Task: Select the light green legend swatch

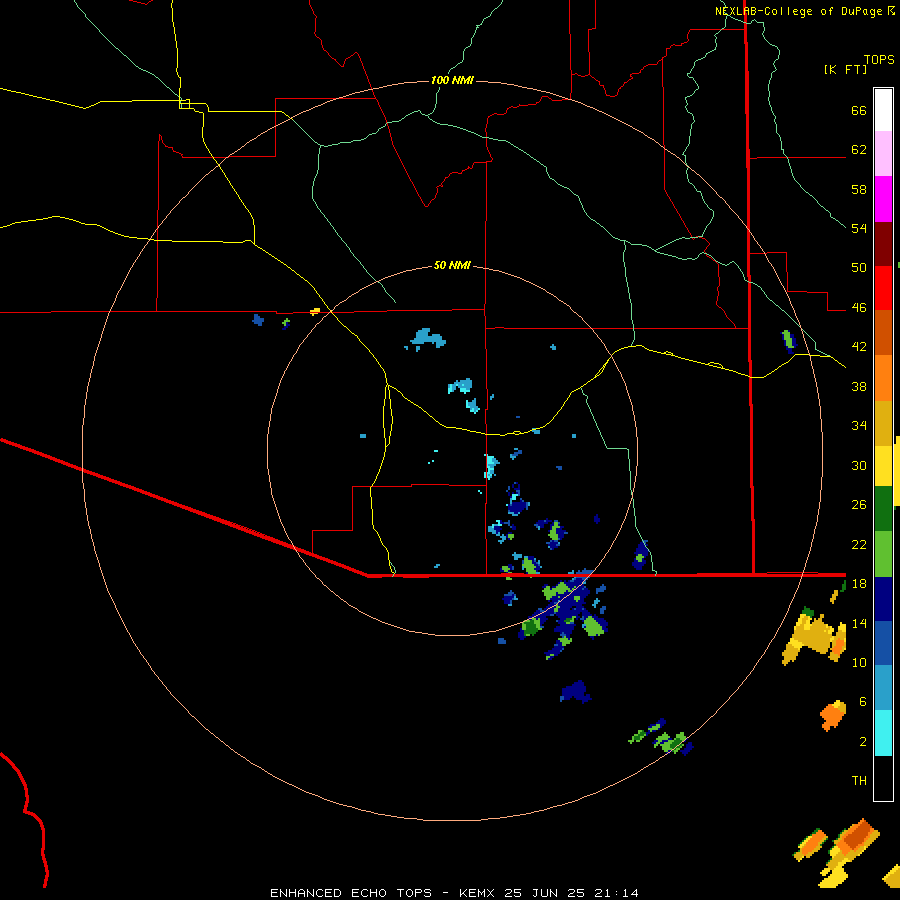Action: click(x=883, y=554)
